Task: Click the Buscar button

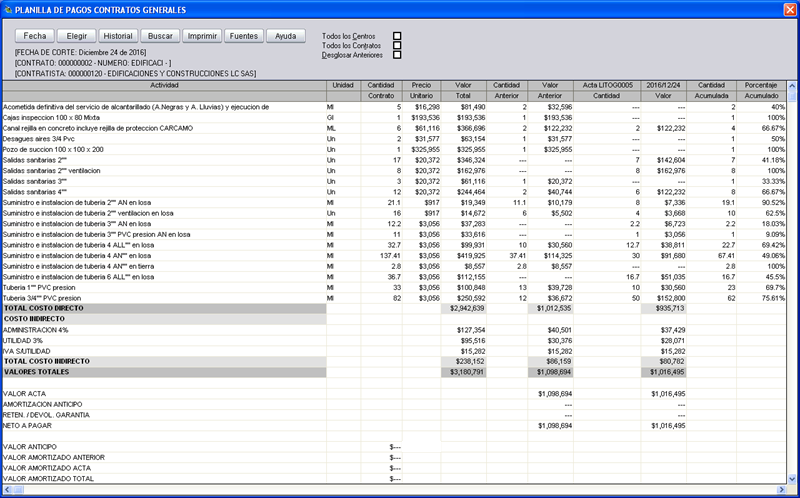Action: (x=160, y=36)
